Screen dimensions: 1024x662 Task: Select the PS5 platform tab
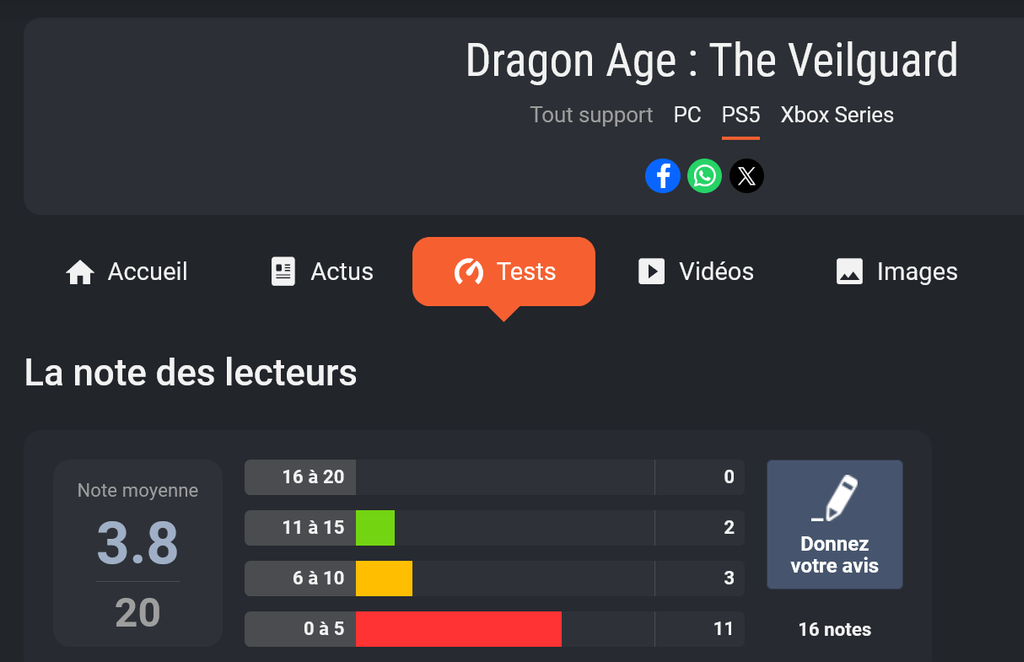point(741,115)
